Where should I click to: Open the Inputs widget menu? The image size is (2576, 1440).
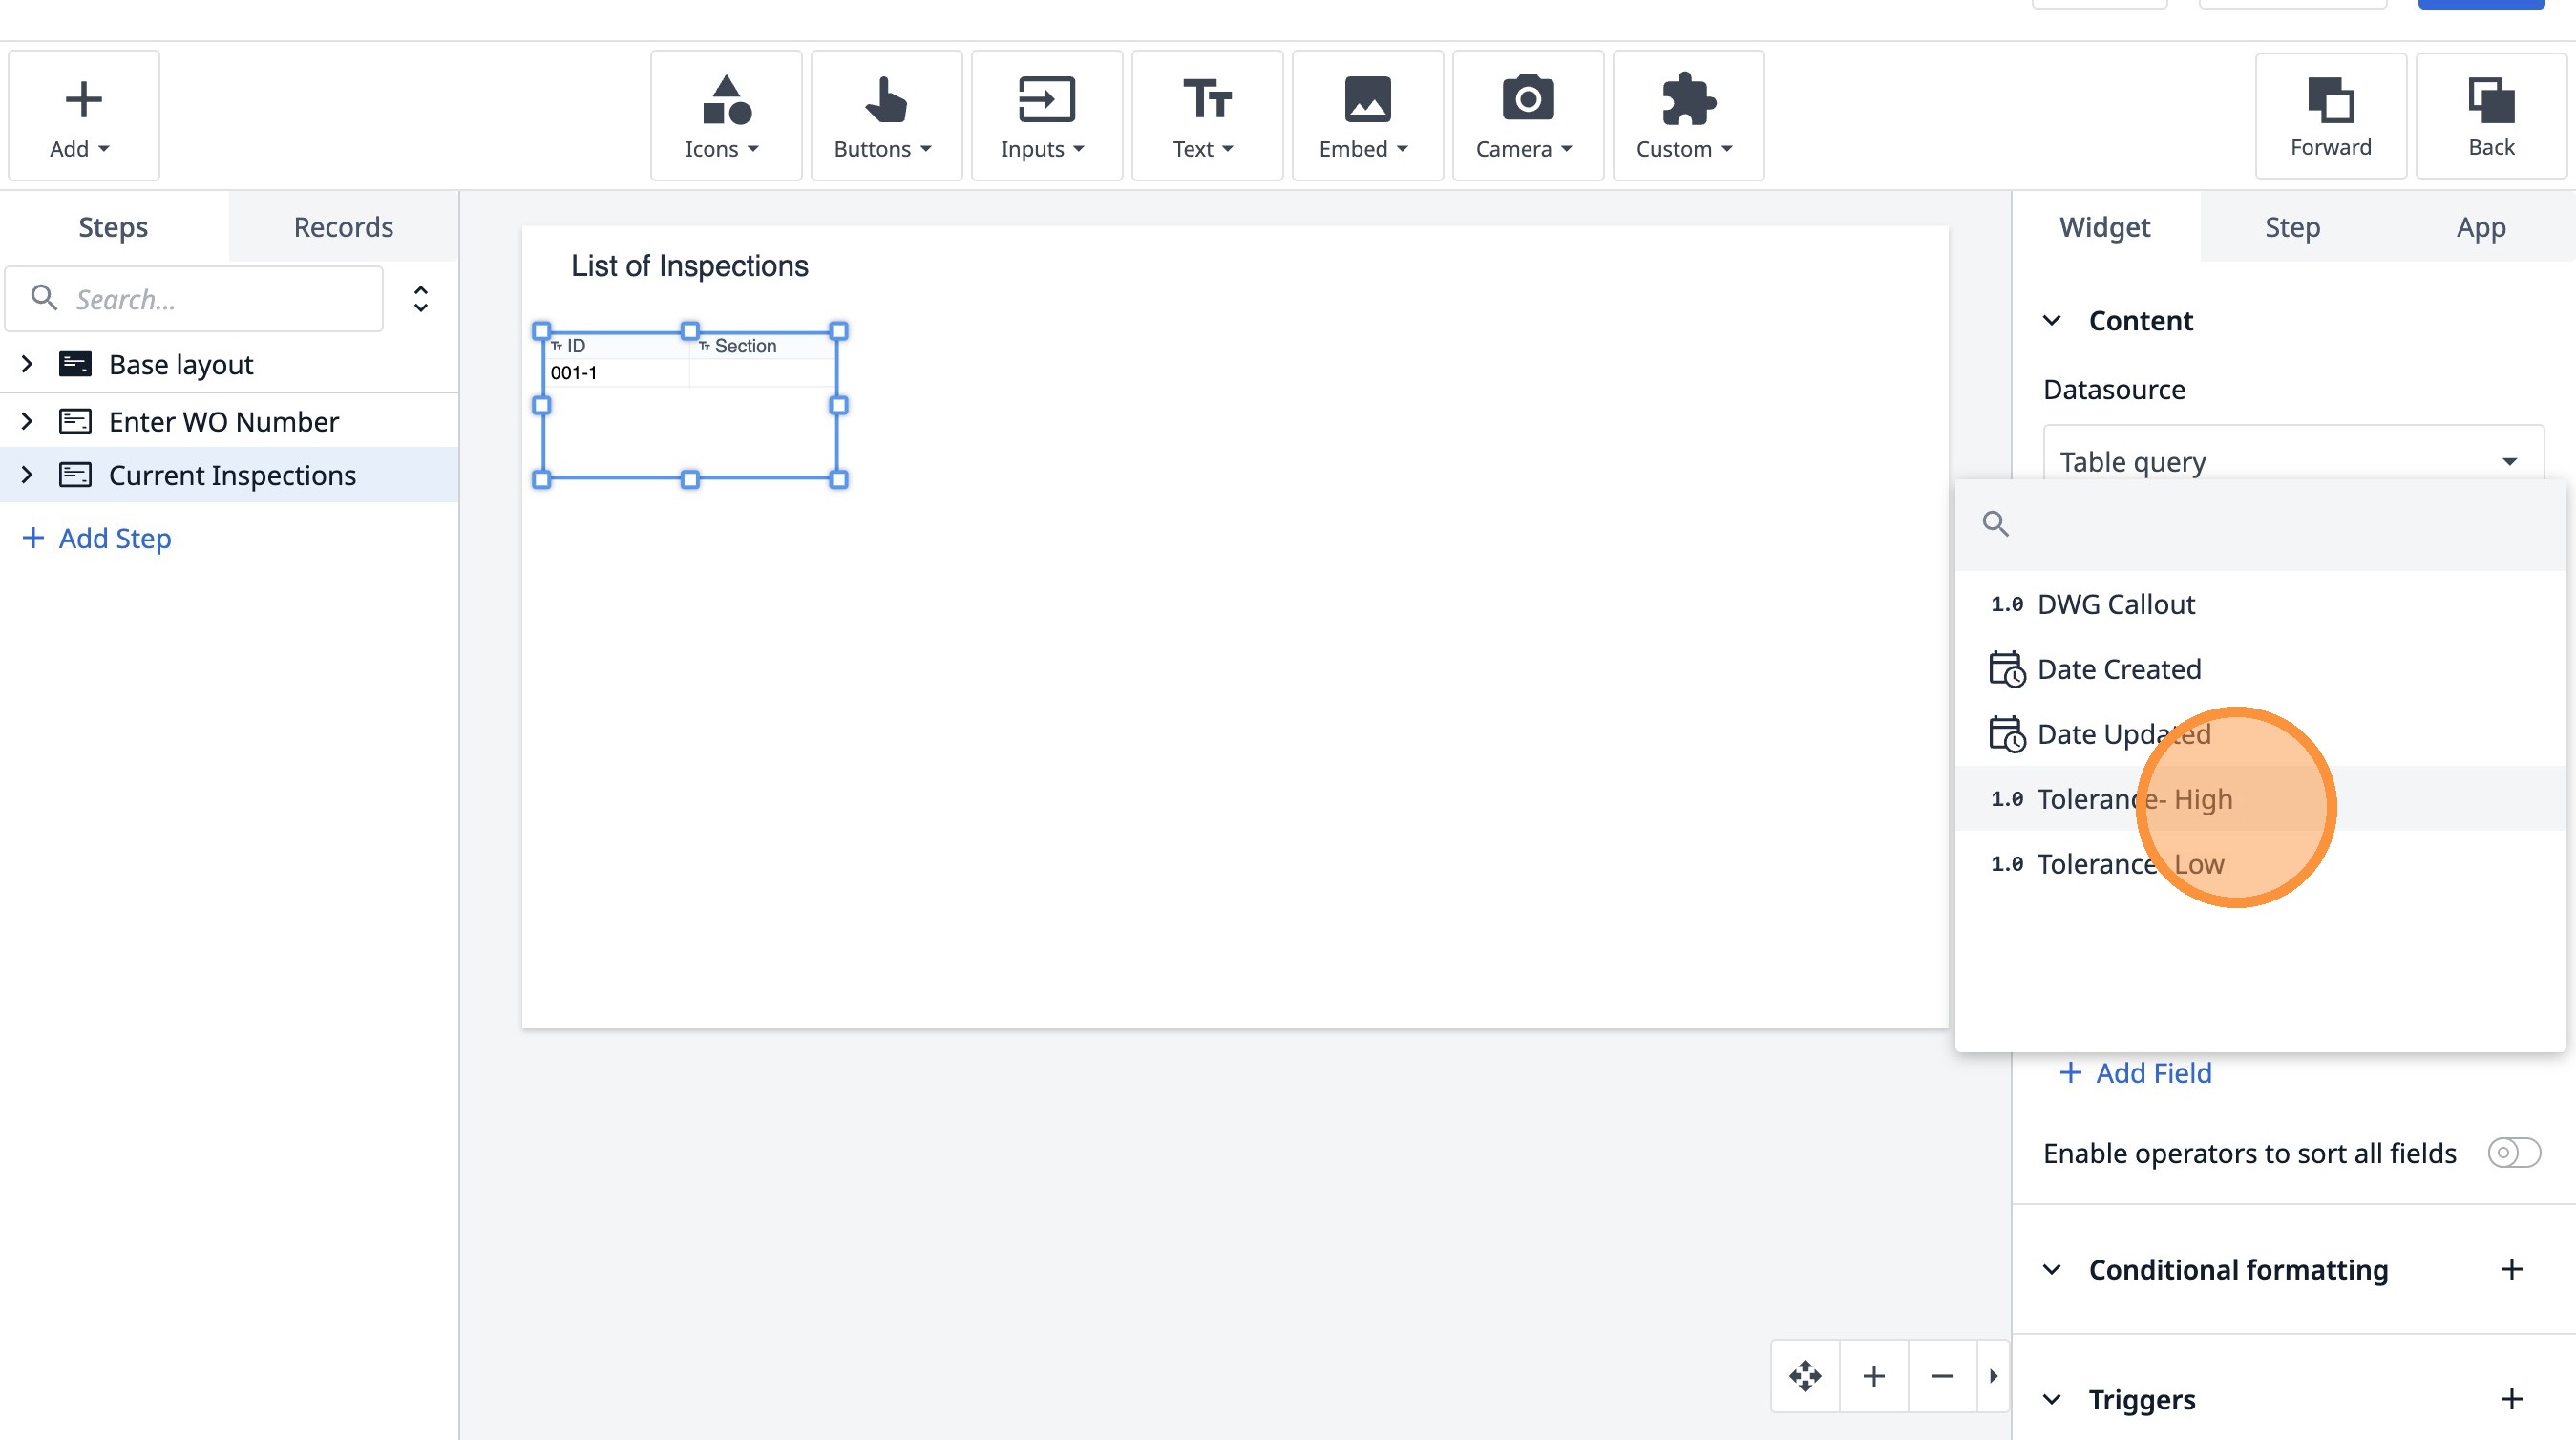pyautogui.click(x=1045, y=116)
